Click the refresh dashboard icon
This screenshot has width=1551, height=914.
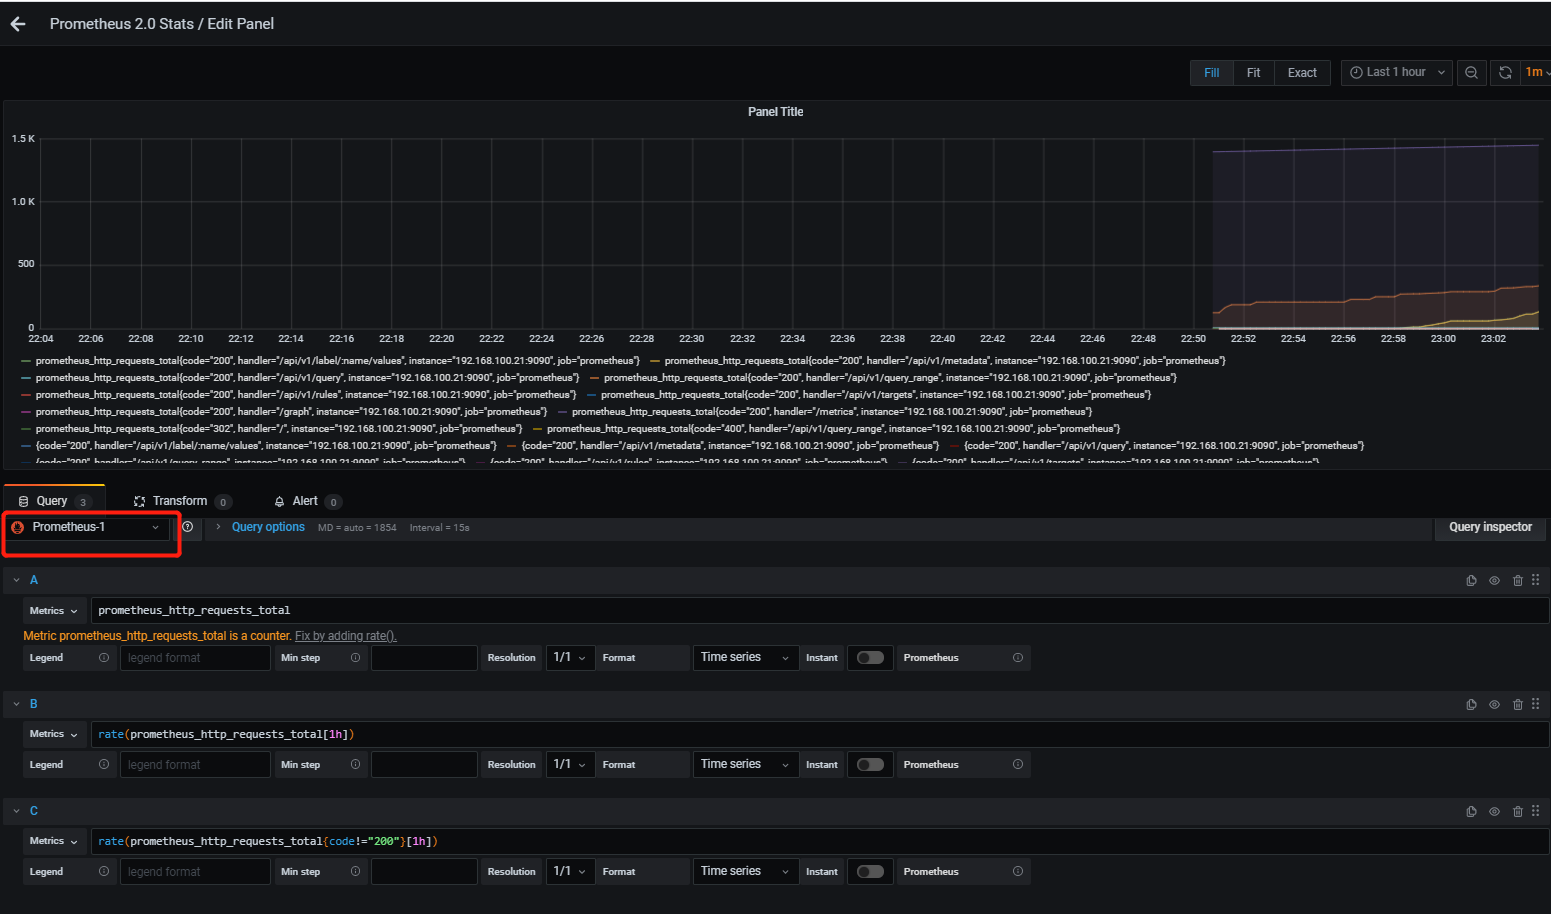coord(1505,73)
